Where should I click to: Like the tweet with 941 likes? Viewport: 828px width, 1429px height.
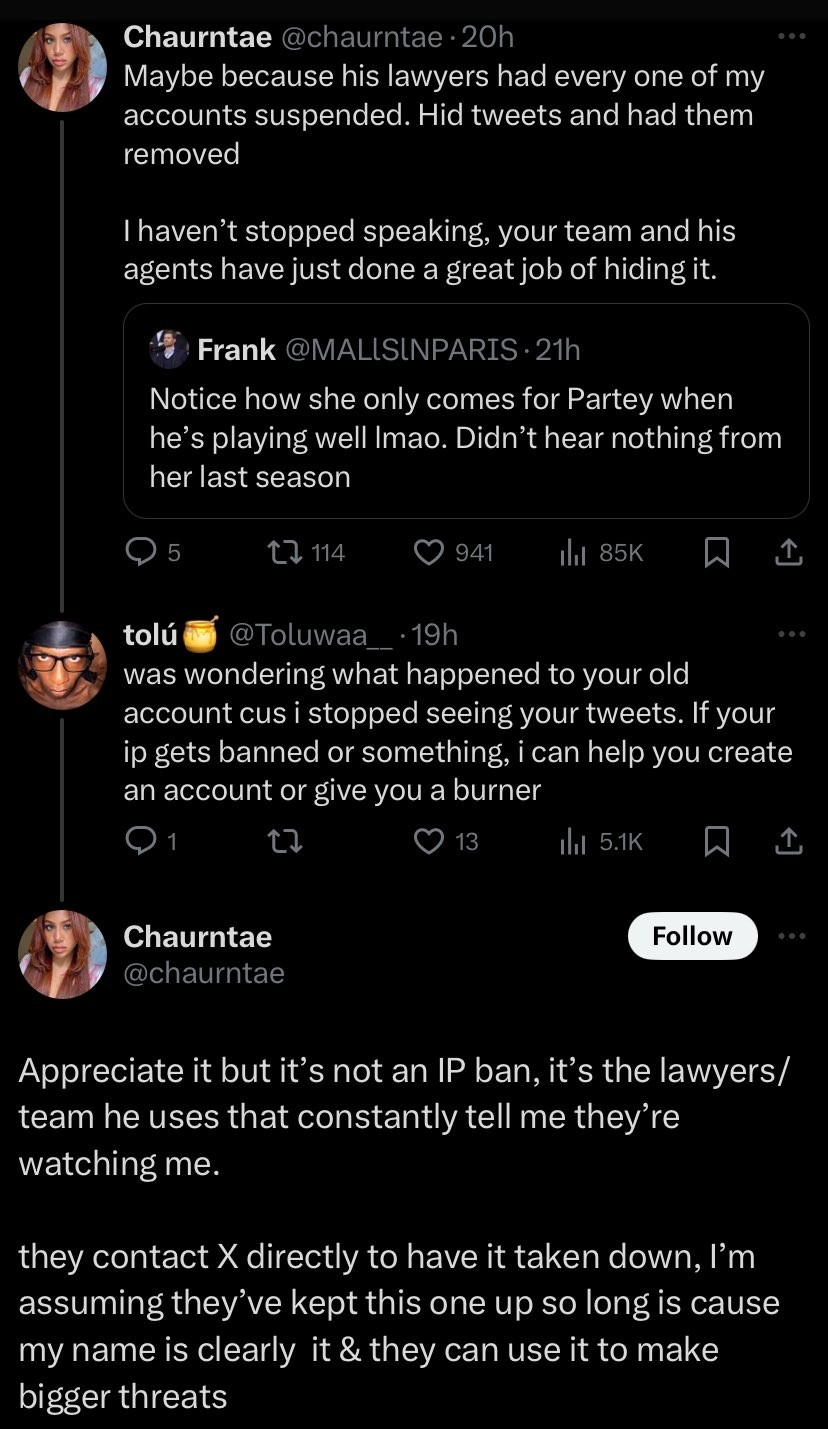pos(429,552)
